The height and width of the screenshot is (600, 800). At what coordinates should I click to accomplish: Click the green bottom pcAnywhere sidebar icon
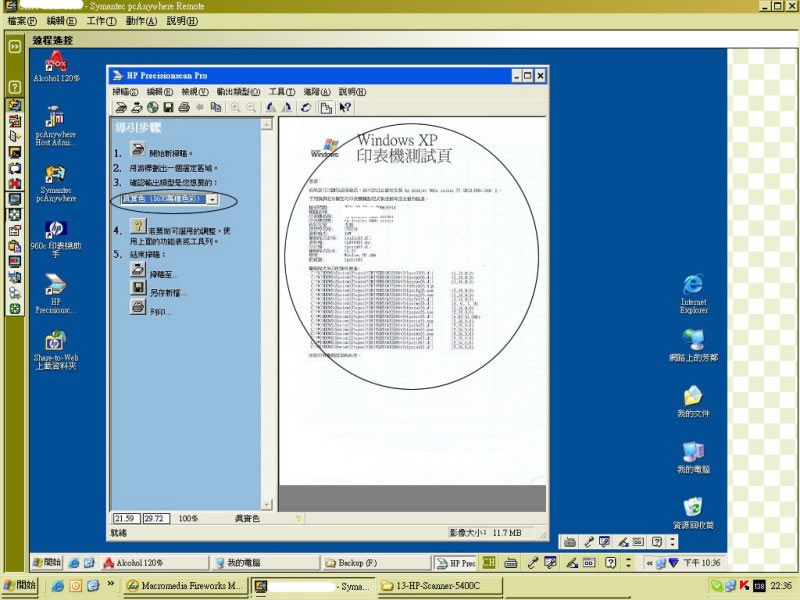pos(15,309)
